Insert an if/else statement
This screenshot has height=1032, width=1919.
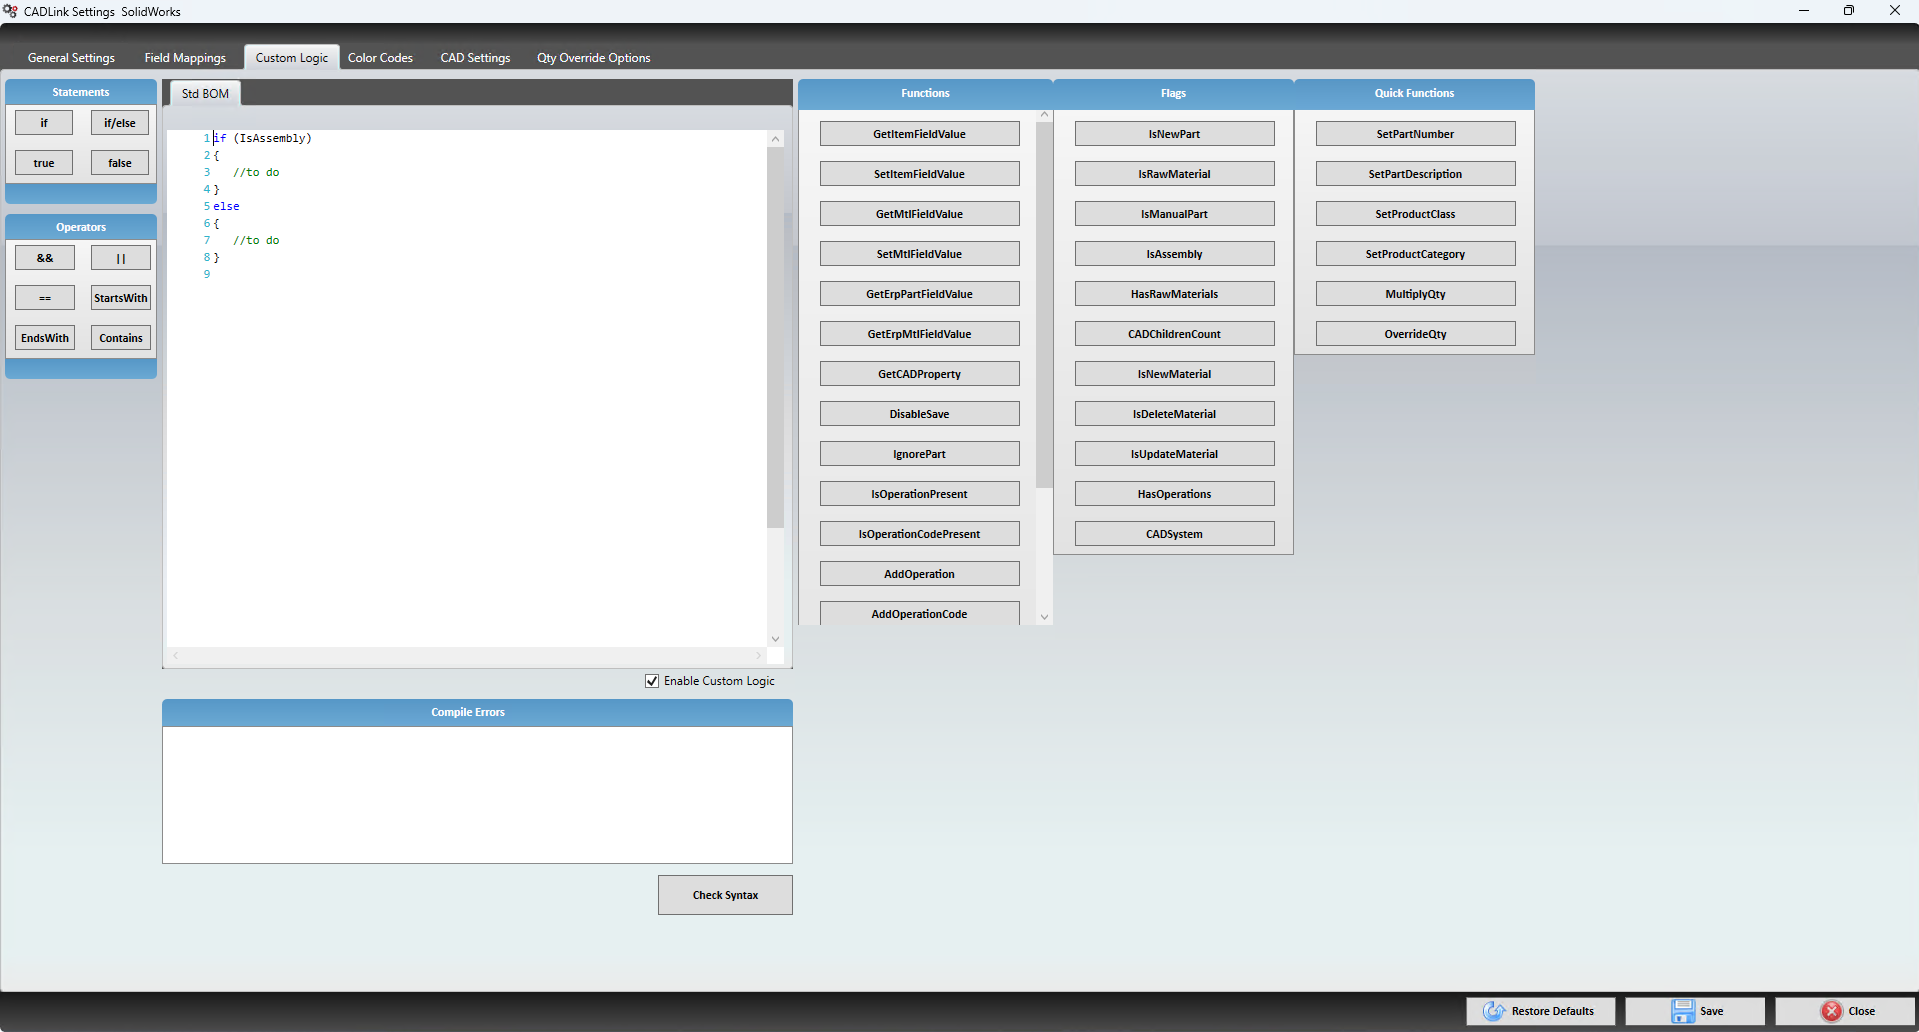click(119, 122)
